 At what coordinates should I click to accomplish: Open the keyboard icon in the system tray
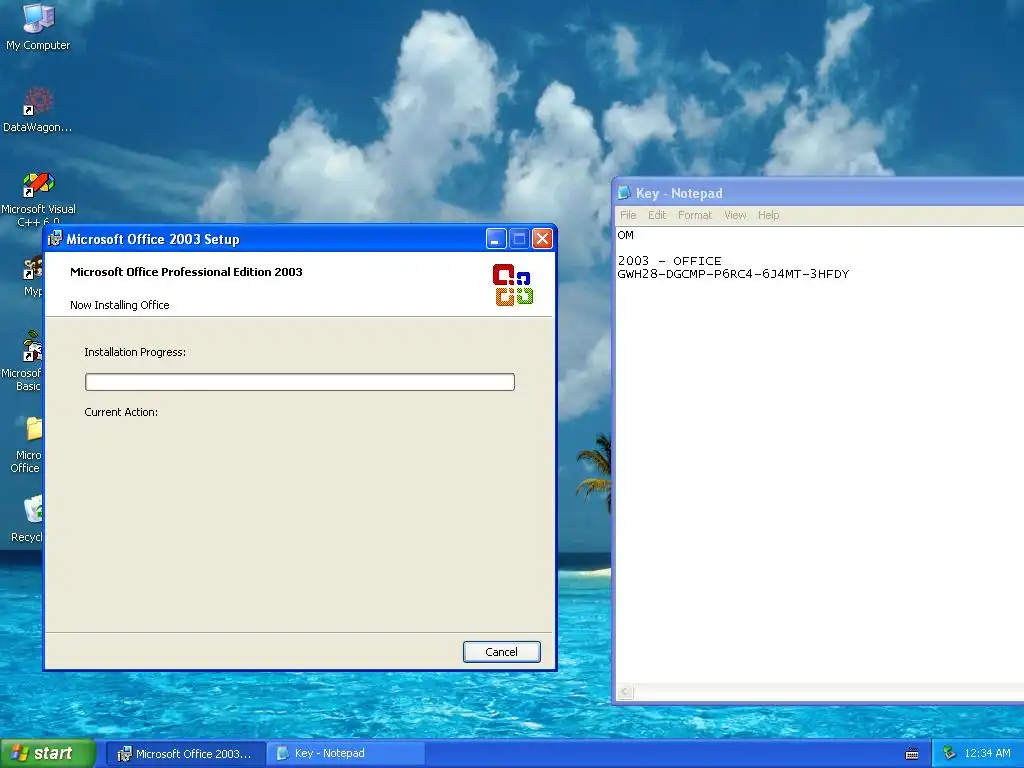click(x=912, y=754)
